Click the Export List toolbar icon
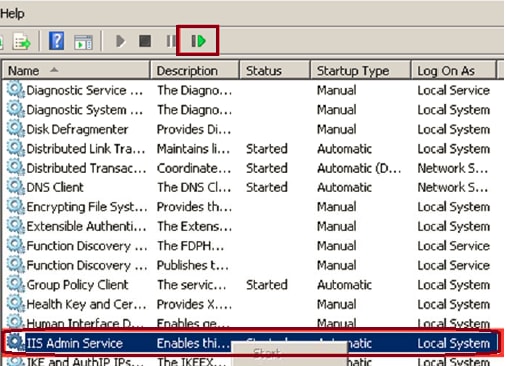The height and width of the screenshot is (366, 506). [21, 42]
